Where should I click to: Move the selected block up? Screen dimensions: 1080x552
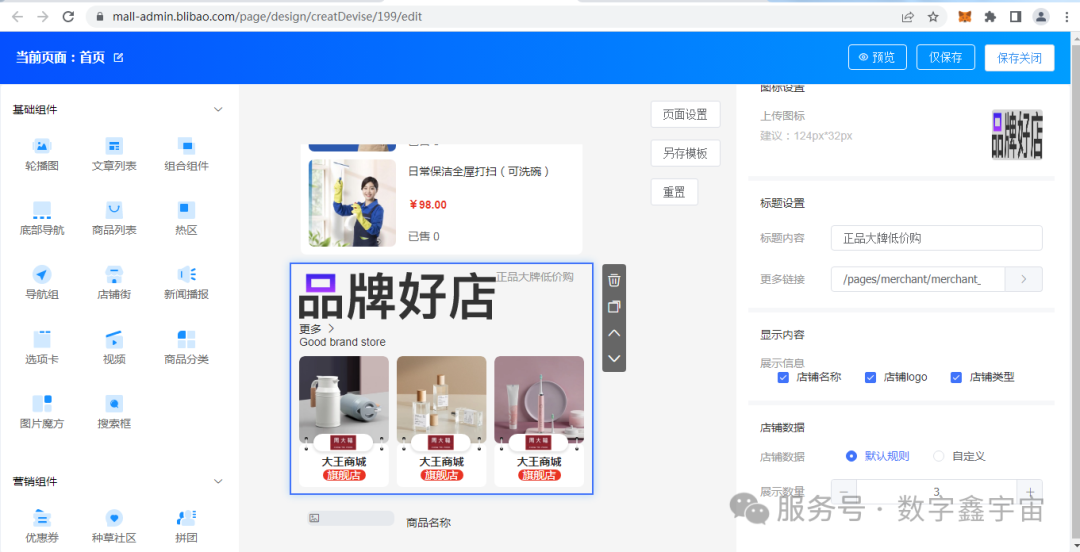[614, 333]
